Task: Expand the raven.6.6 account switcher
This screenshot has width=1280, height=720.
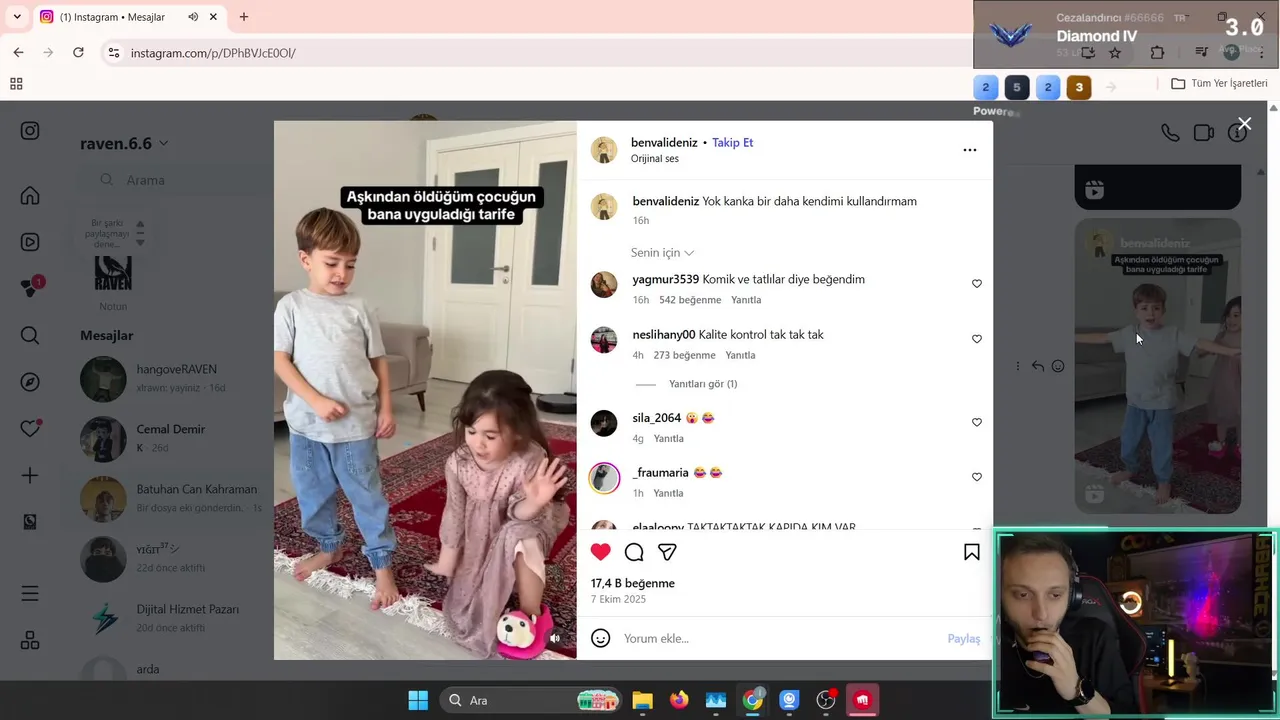Action: click(124, 143)
